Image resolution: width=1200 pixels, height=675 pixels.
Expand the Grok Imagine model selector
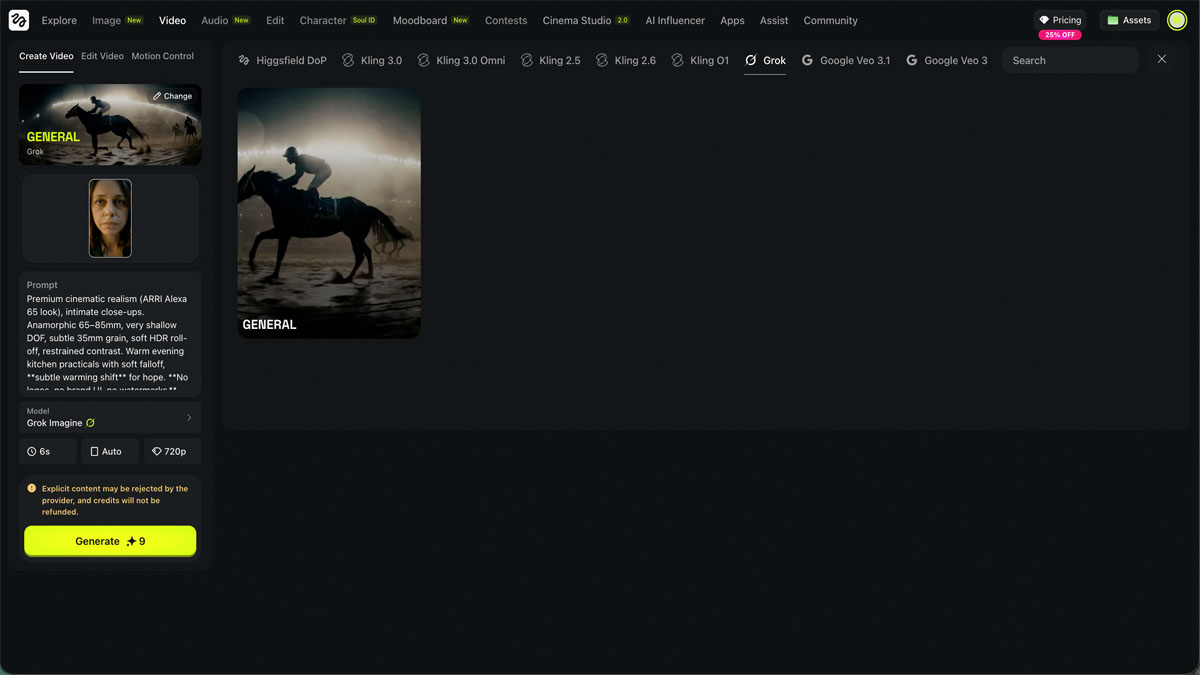(x=110, y=417)
